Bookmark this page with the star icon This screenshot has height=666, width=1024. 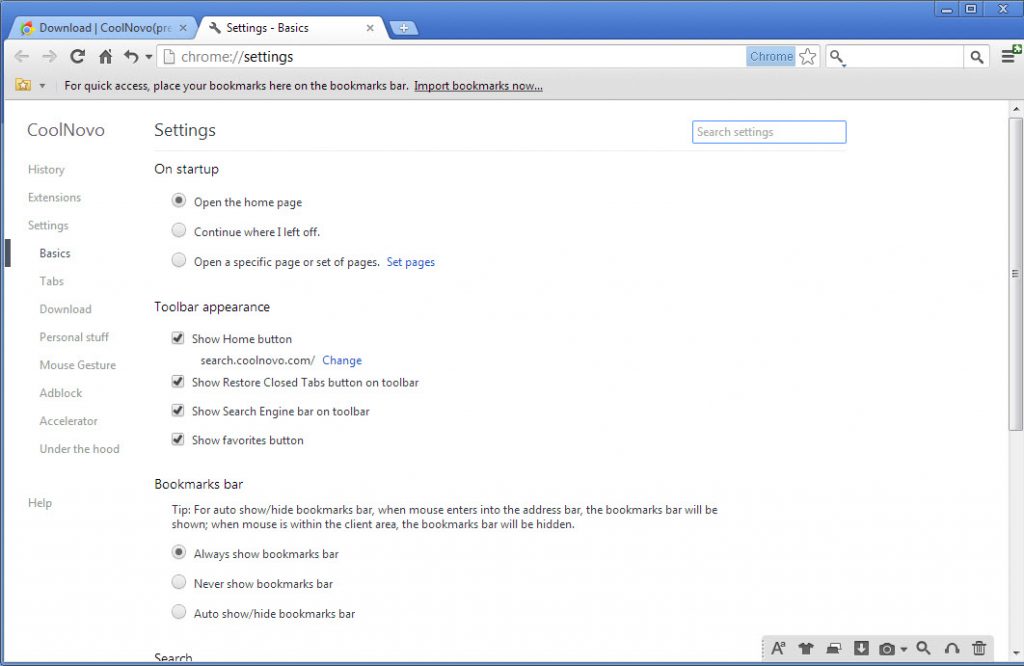coord(808,57)
